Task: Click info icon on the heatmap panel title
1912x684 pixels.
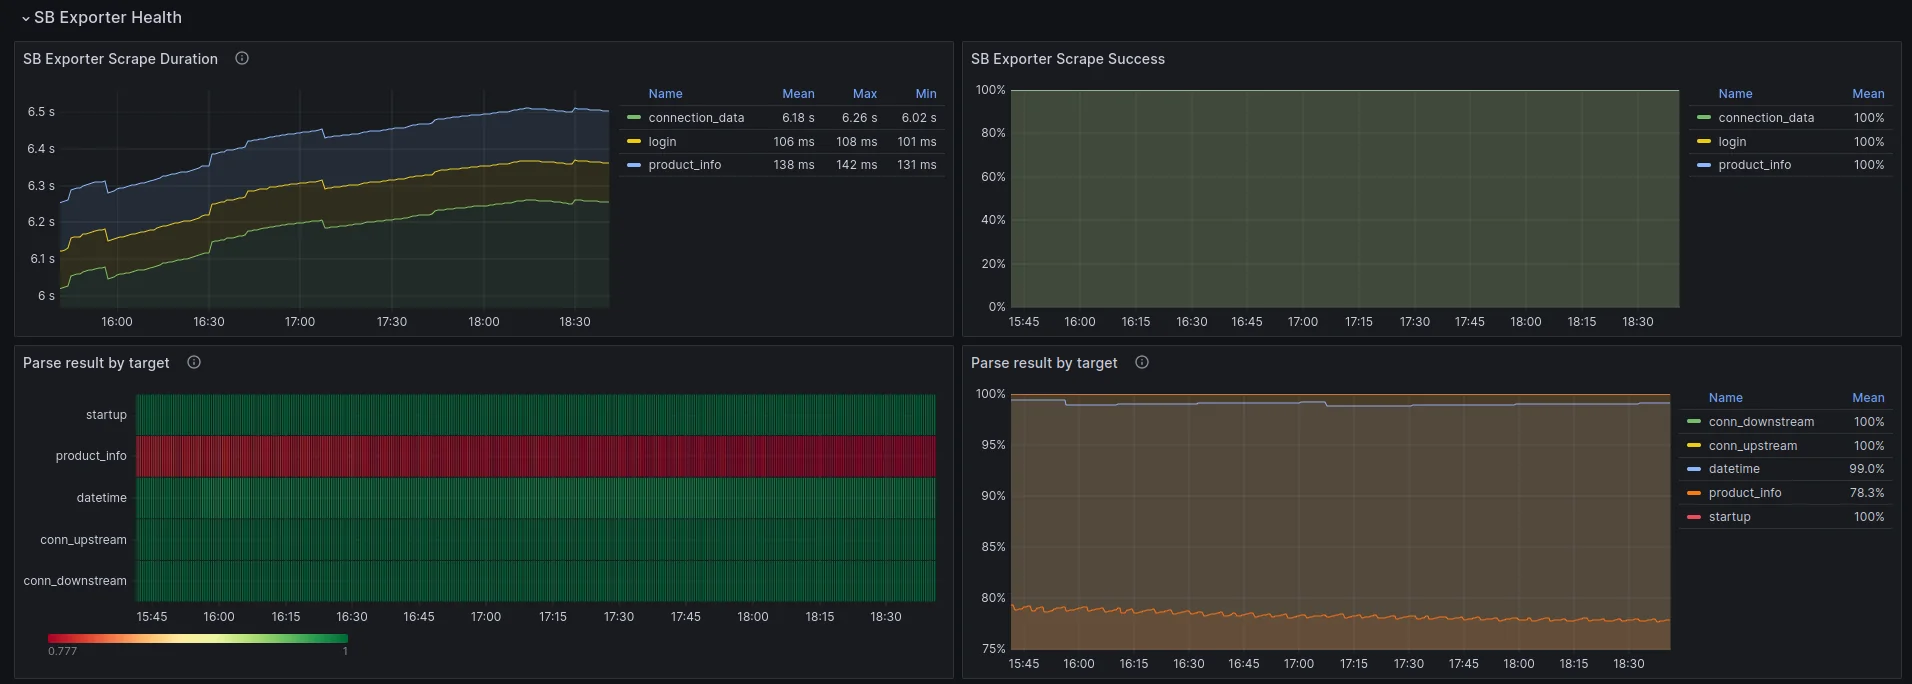Action: coord(194,363)
